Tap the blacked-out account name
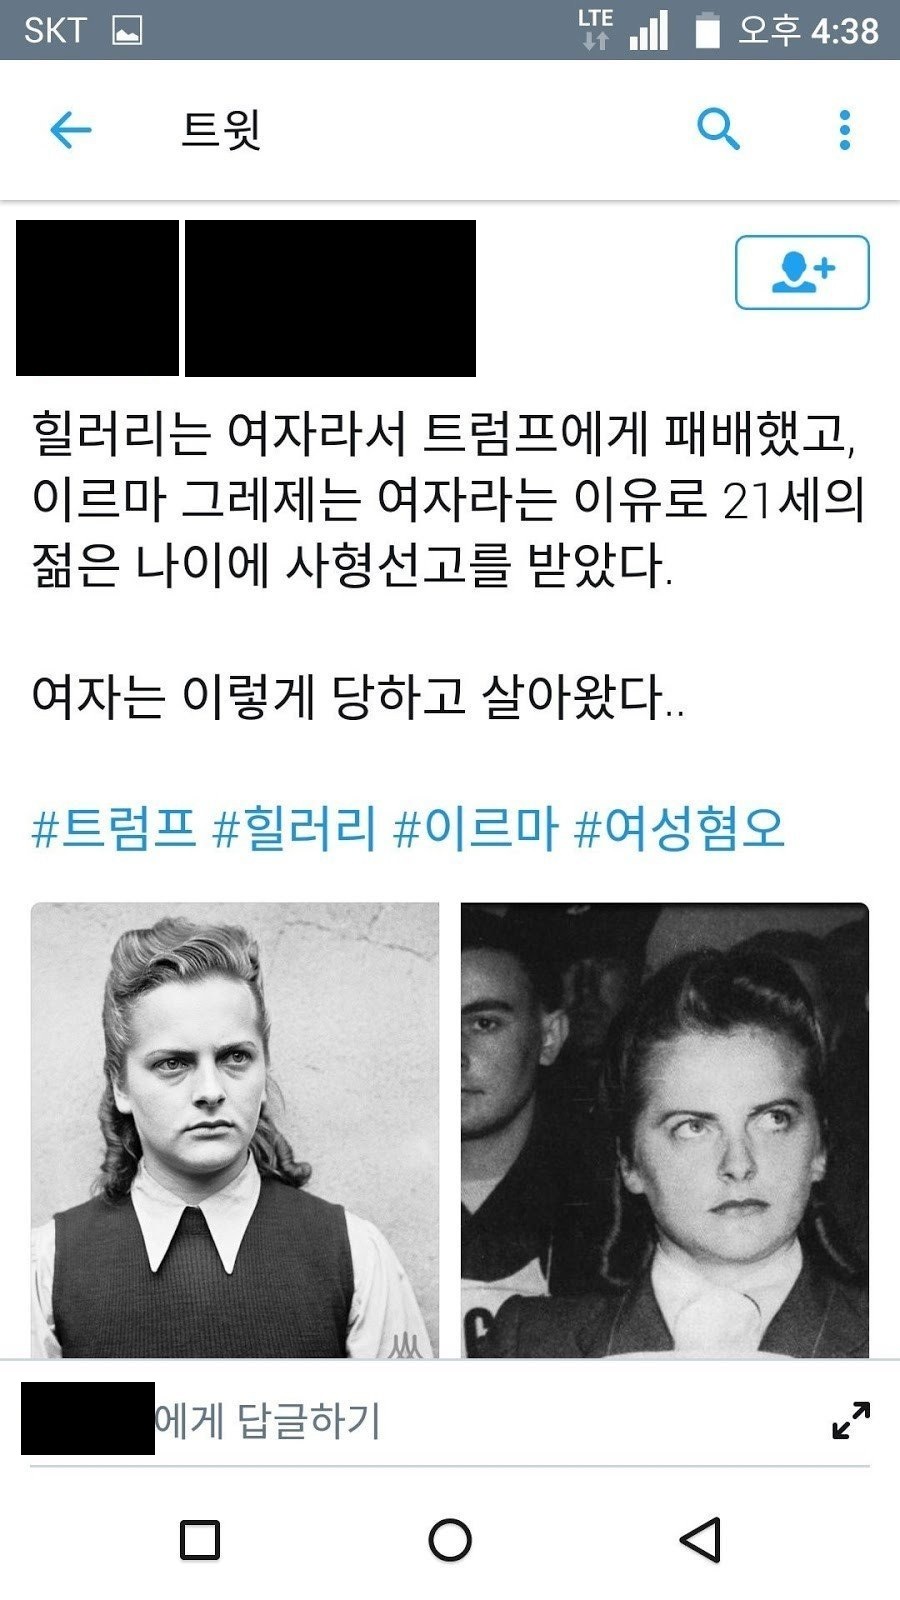900x1600 pixels. [x=330, y=298]
